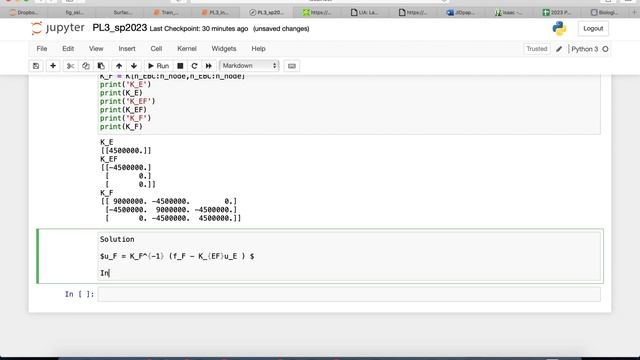Click the Trusted notebook indicator

[x=536, y=49]
